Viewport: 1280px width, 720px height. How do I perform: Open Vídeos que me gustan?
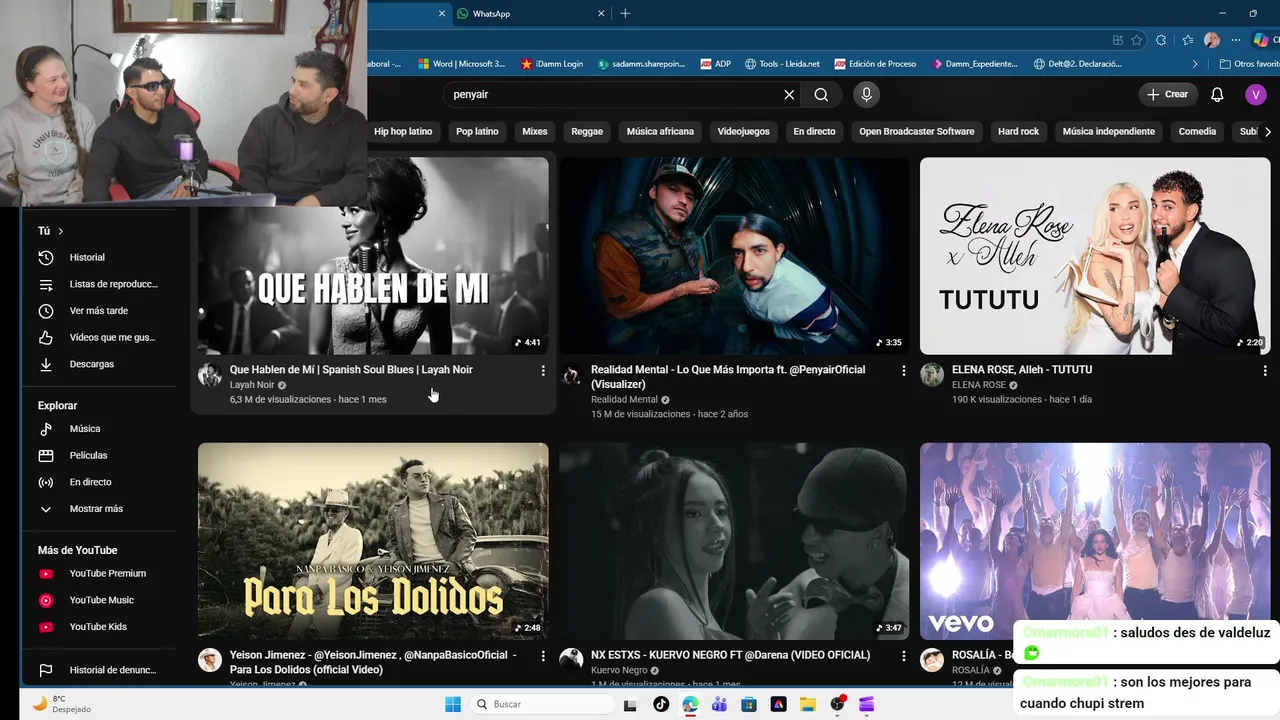[x=98, y=337]
